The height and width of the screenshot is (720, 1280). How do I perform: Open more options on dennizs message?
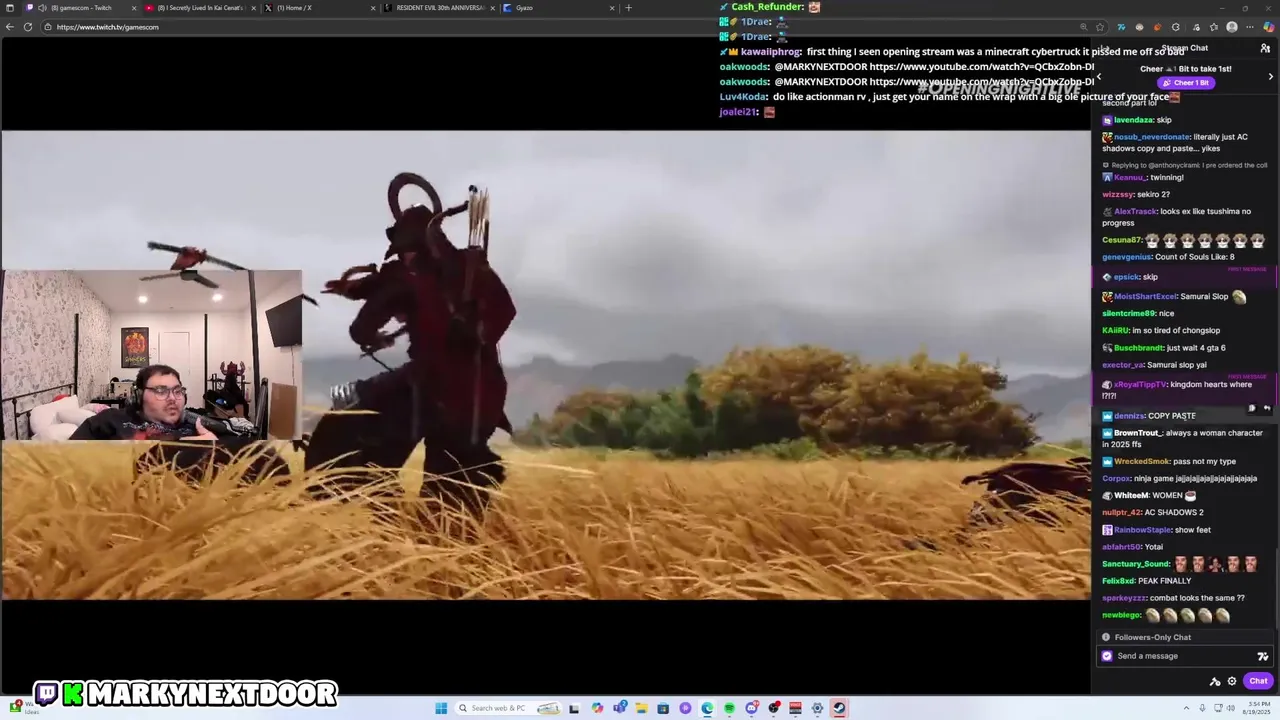tap(1252, 408)
